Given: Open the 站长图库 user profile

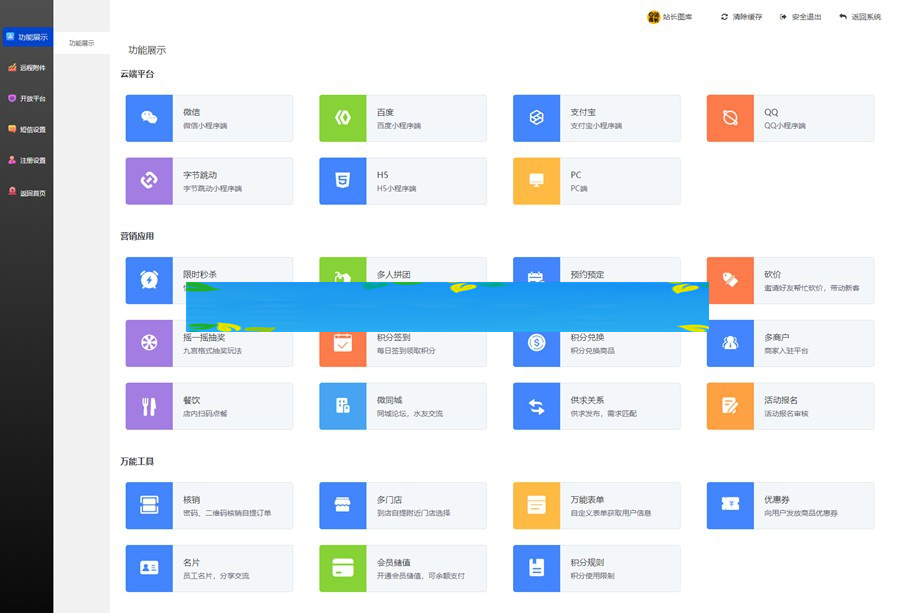Looking at the screenshot, I should 670,17.
